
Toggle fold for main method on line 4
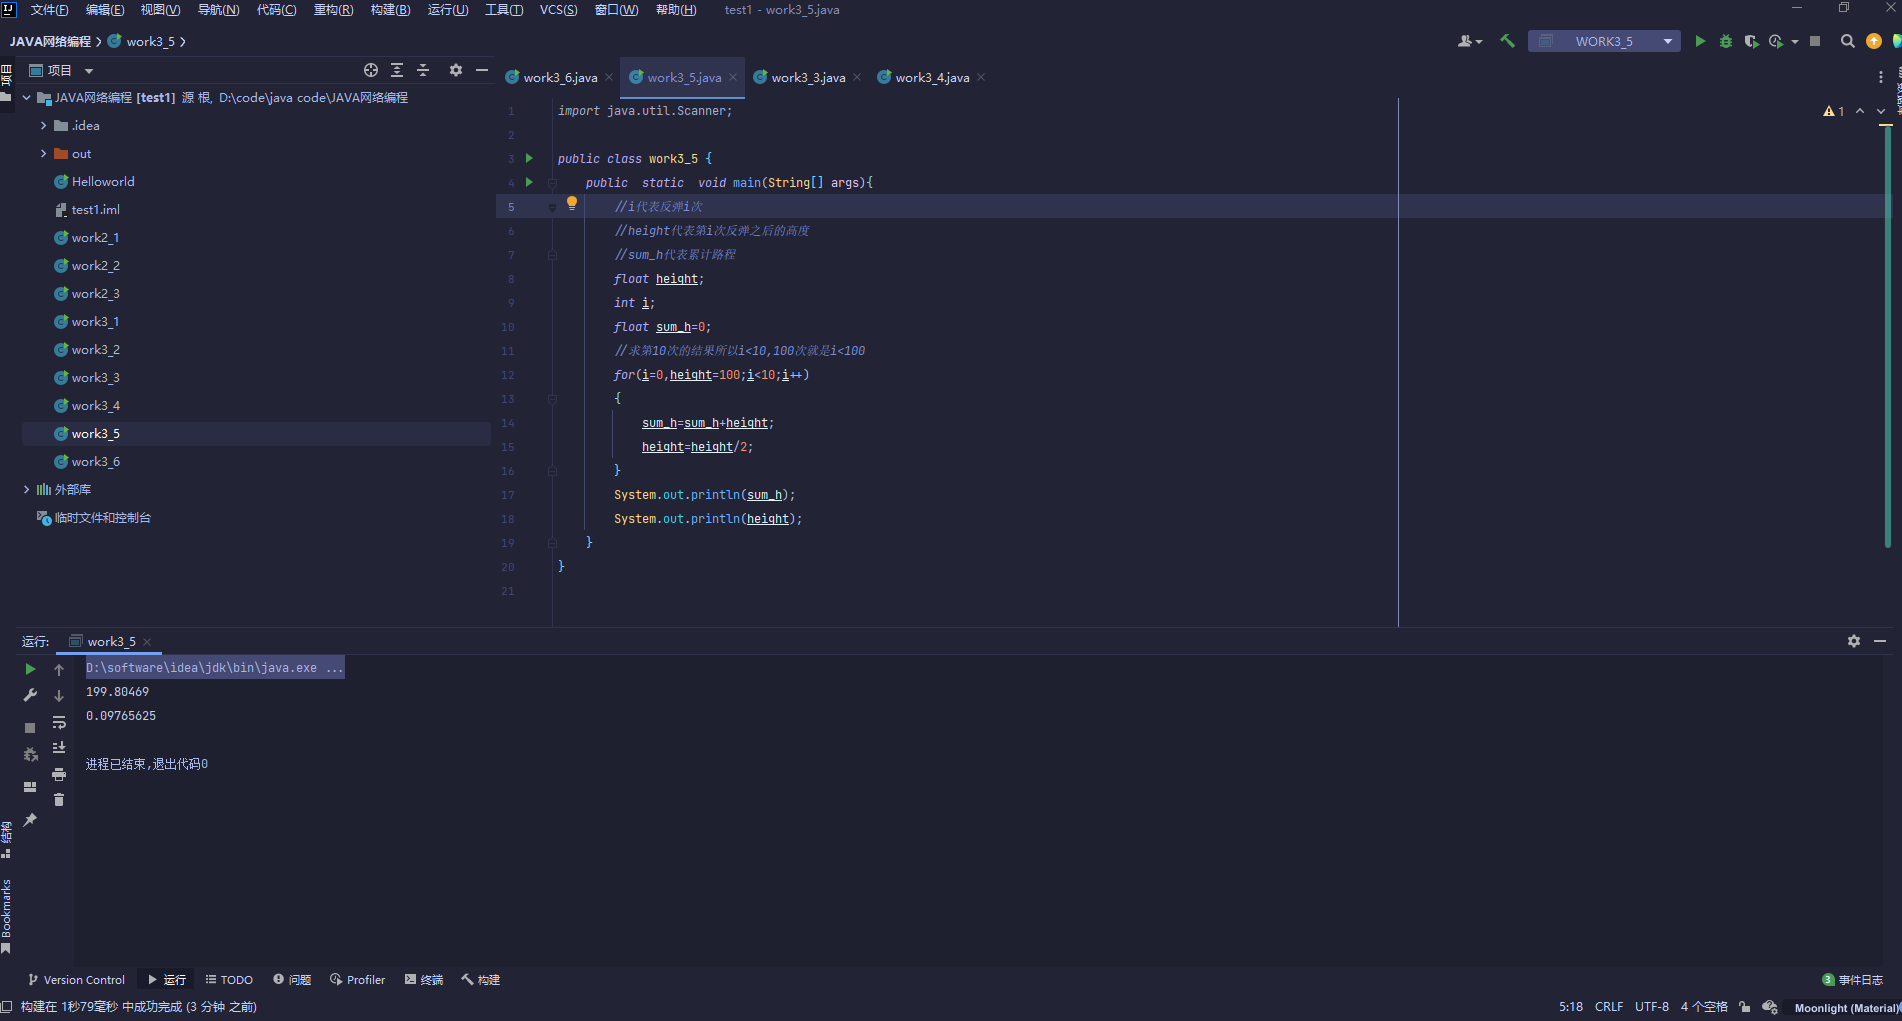[552, 183]
